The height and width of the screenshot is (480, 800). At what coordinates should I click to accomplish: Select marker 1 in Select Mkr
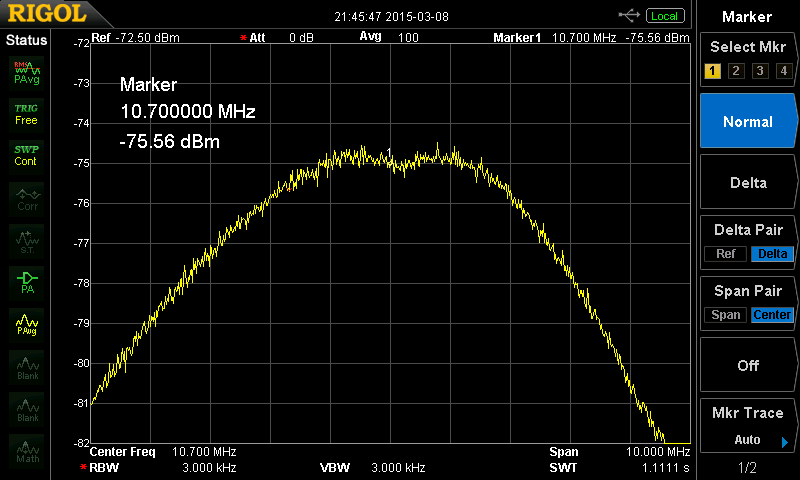tap(712, 71)
